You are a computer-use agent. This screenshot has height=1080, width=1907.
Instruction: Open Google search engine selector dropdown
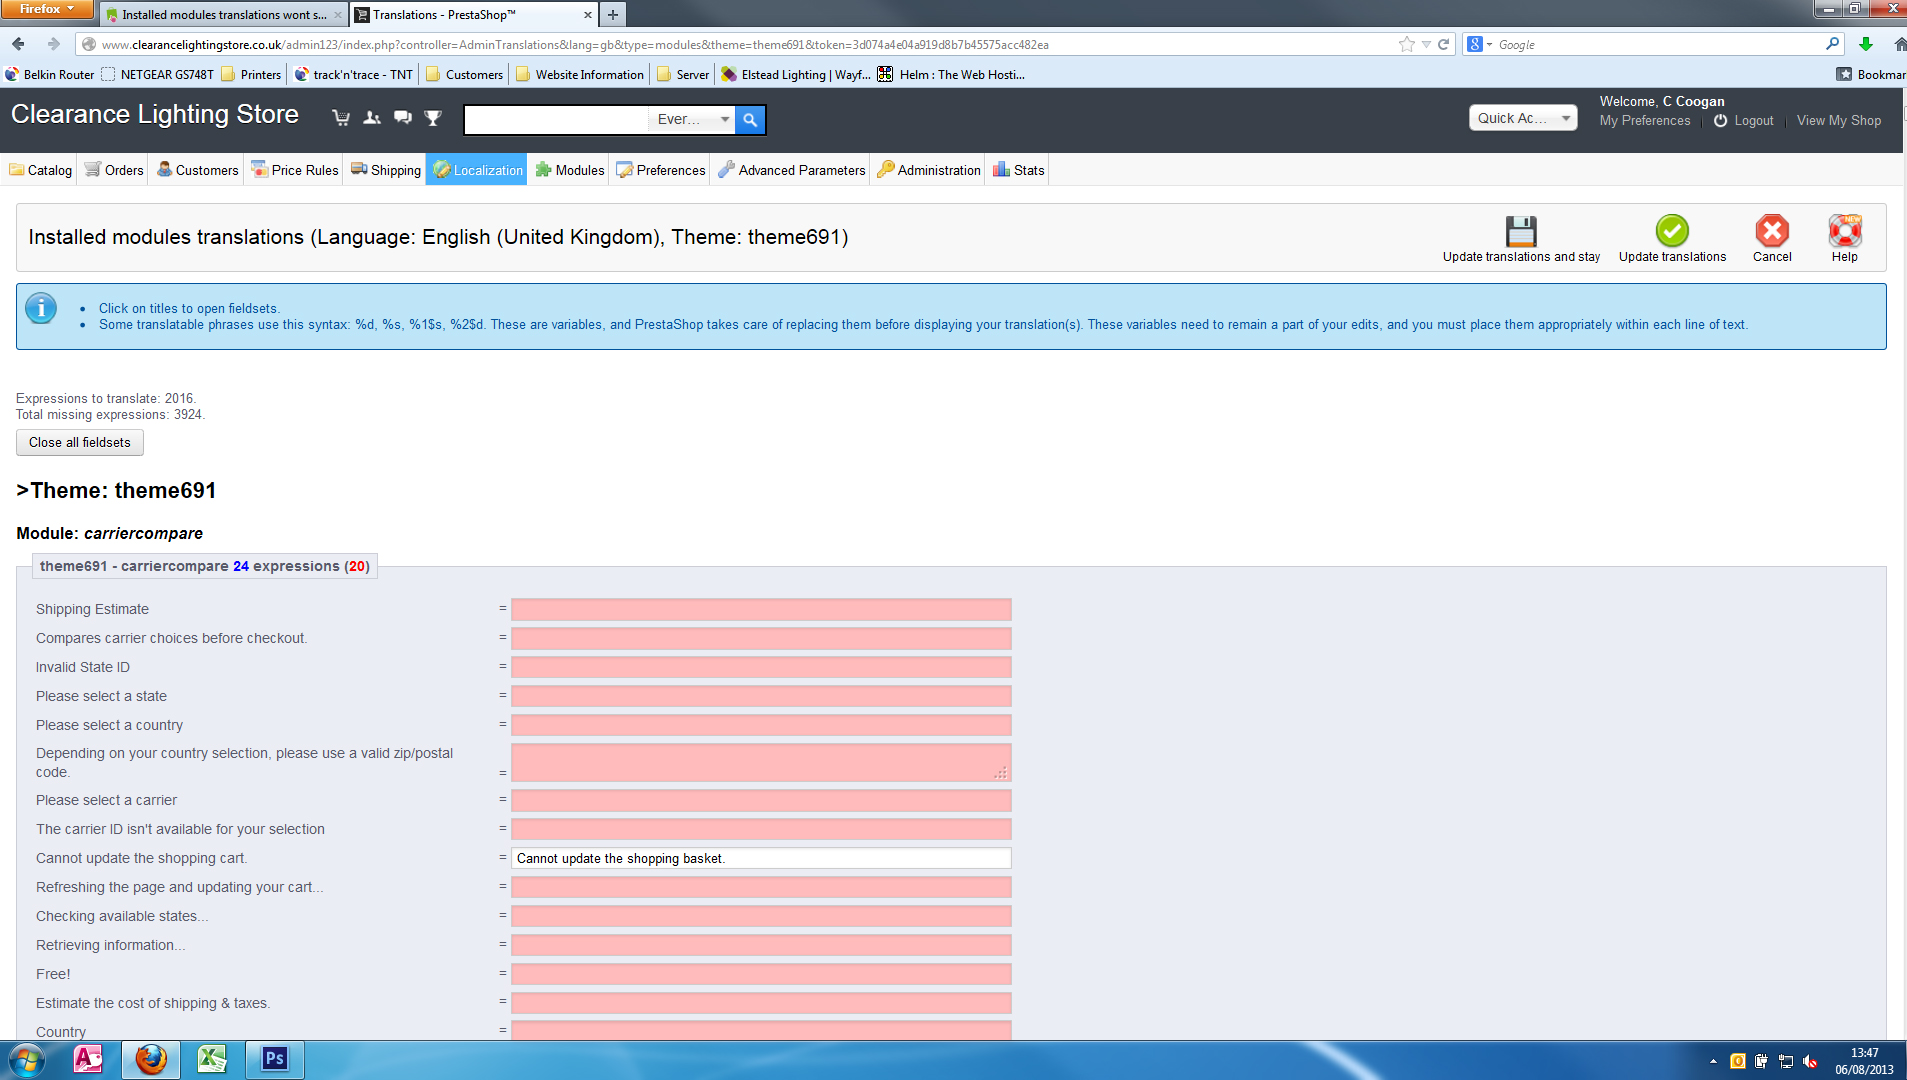point(1479,44)
